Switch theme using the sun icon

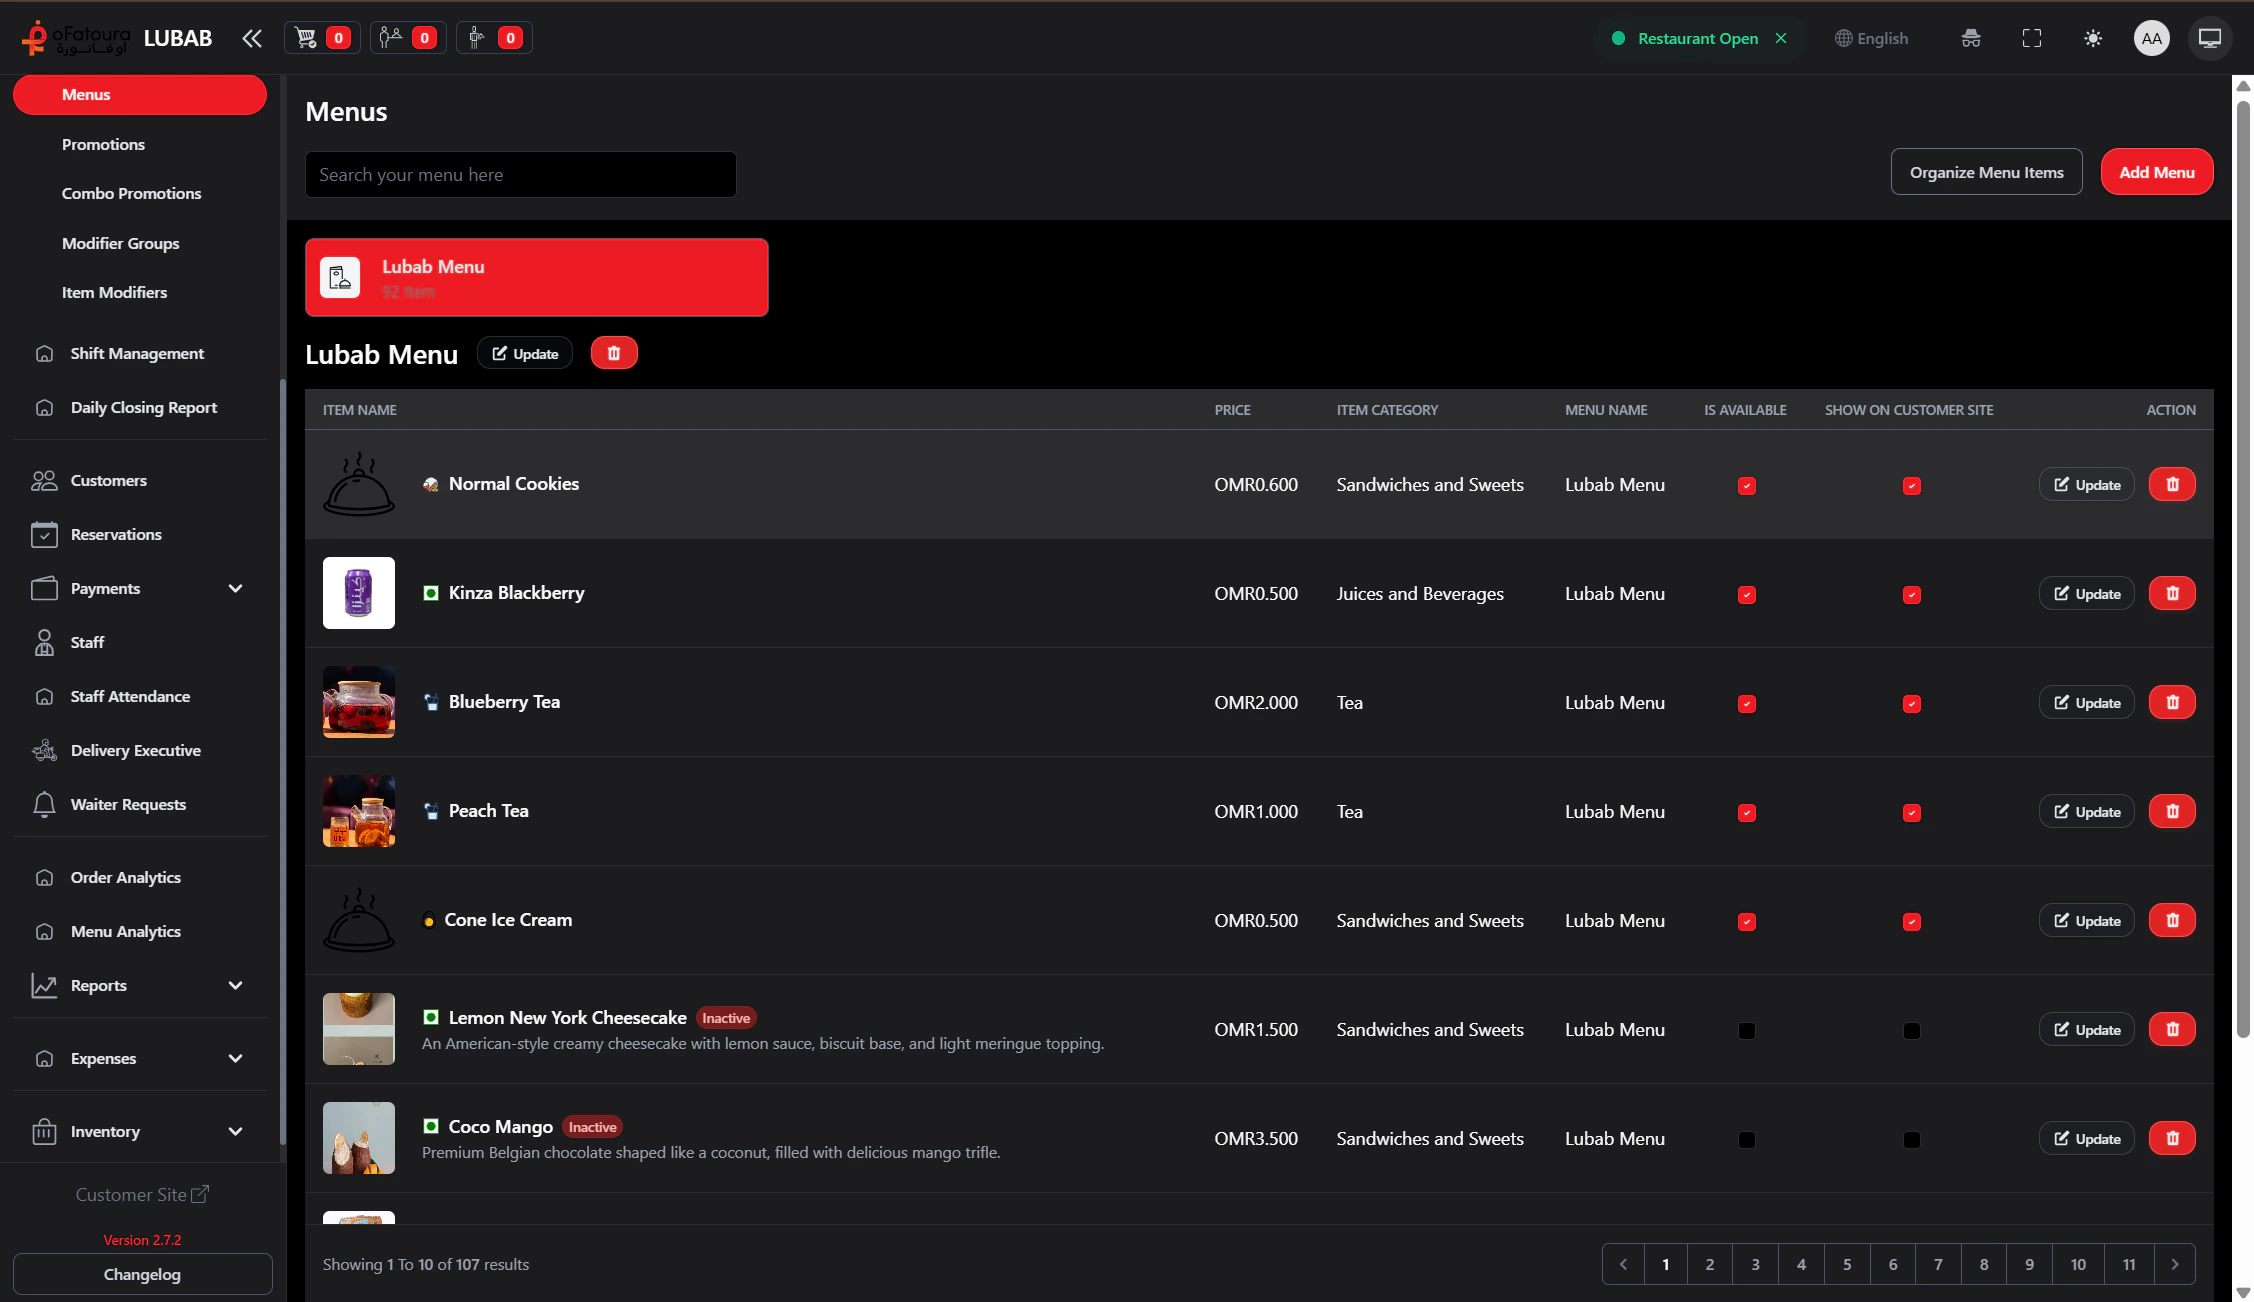coord(2092,38)
